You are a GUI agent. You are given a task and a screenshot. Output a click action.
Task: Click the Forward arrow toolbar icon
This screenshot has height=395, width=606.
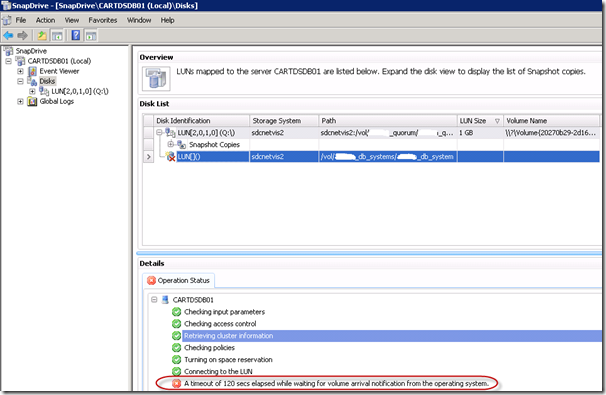tap(22, 36)
